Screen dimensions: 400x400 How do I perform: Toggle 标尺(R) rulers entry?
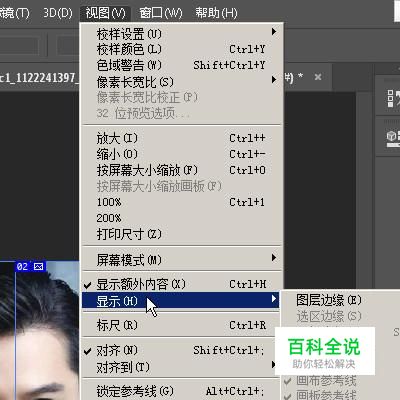click(182, 325)
